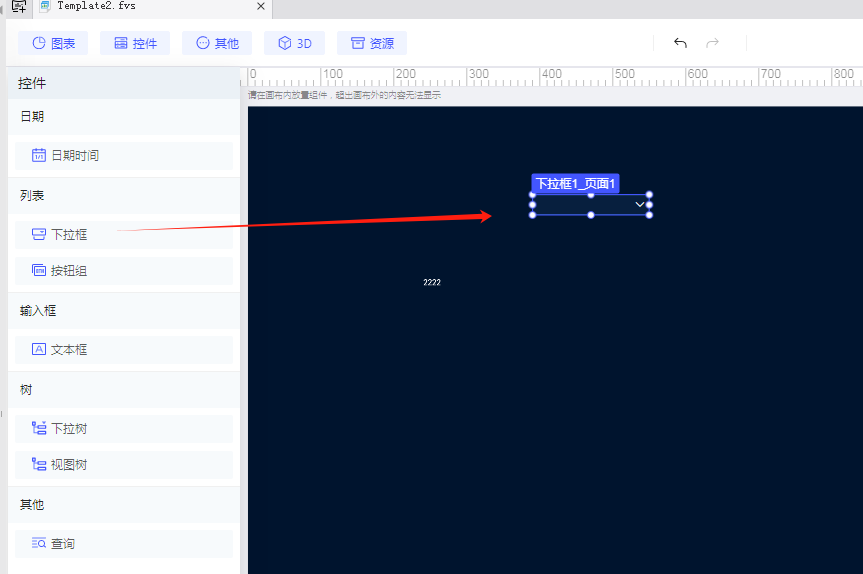Select the 日期时间 widget
The image size is (863, 574).
click(x=124, y=156)
